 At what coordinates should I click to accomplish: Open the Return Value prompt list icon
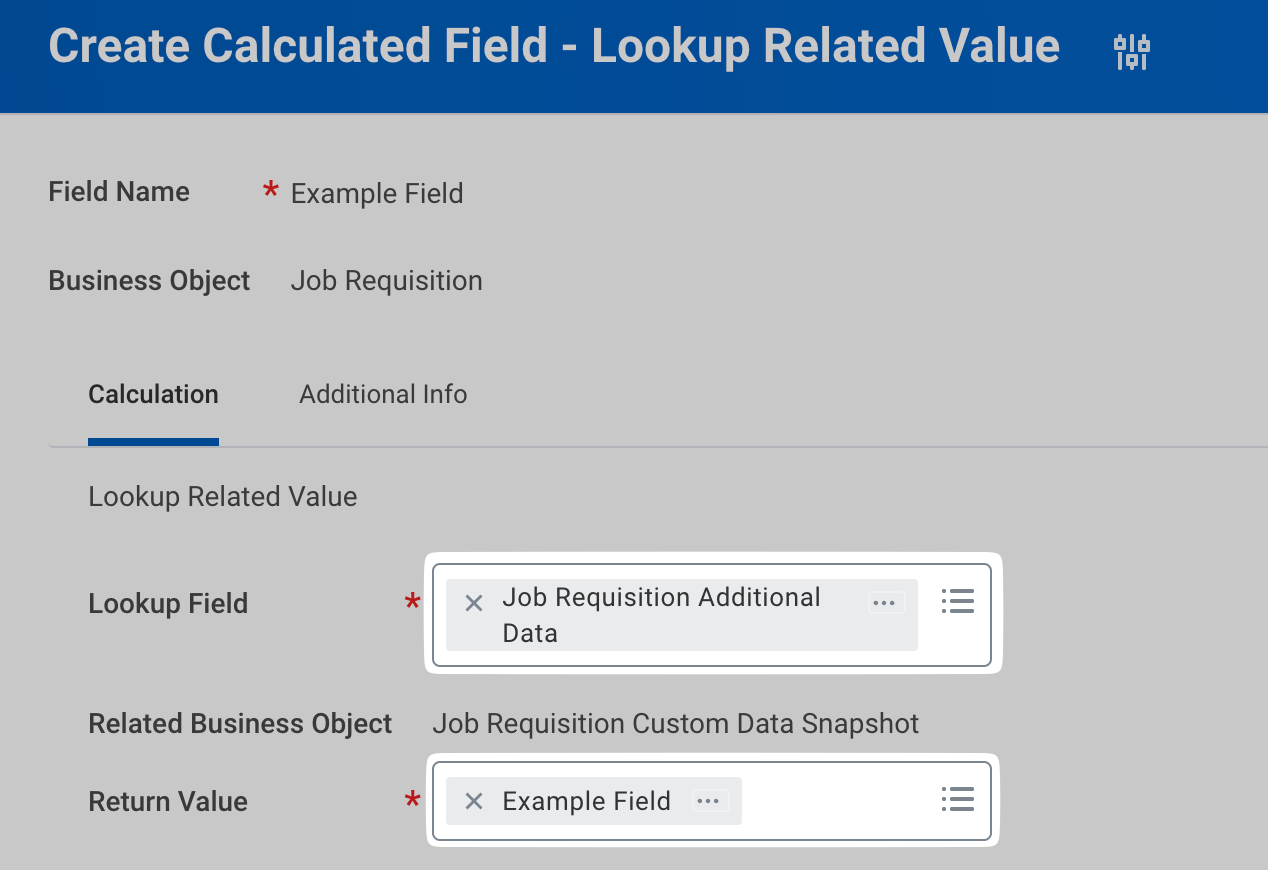(957, 799)
